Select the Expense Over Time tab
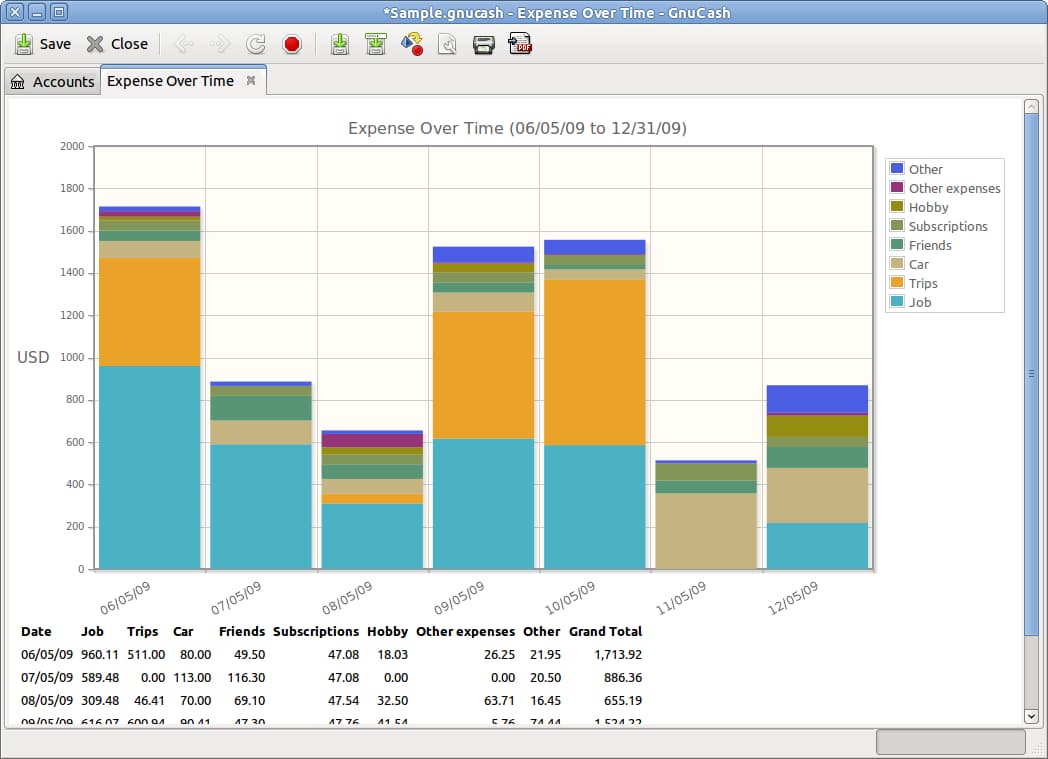Image resolution: width=1048 pixels, height=759 pixels. coord(170,81)
